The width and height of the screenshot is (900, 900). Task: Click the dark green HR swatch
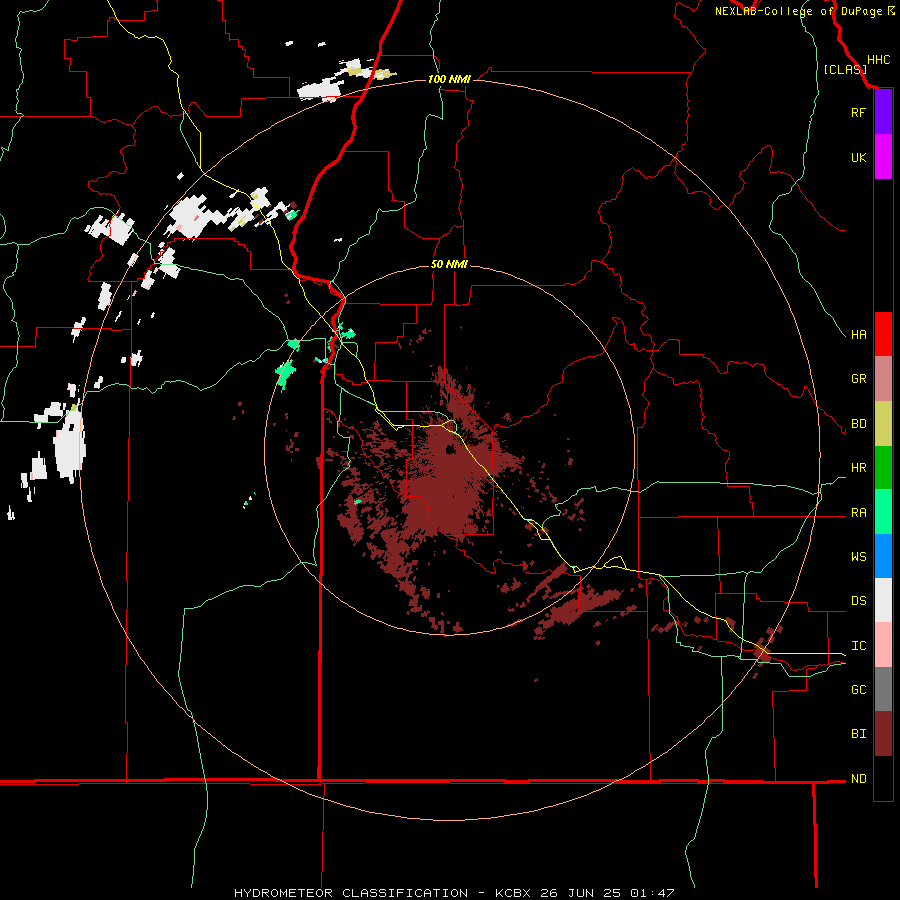(x=883, y=468)
